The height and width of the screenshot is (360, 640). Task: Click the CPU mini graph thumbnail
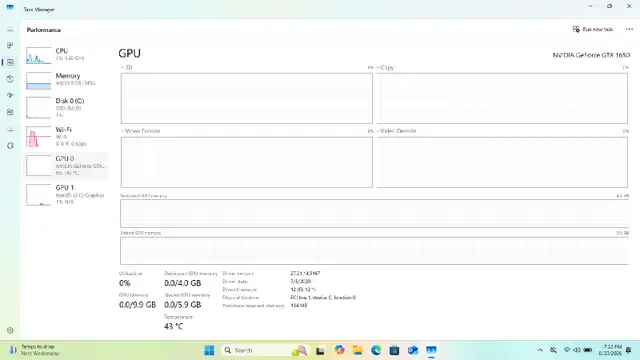[x=39, y=55]
